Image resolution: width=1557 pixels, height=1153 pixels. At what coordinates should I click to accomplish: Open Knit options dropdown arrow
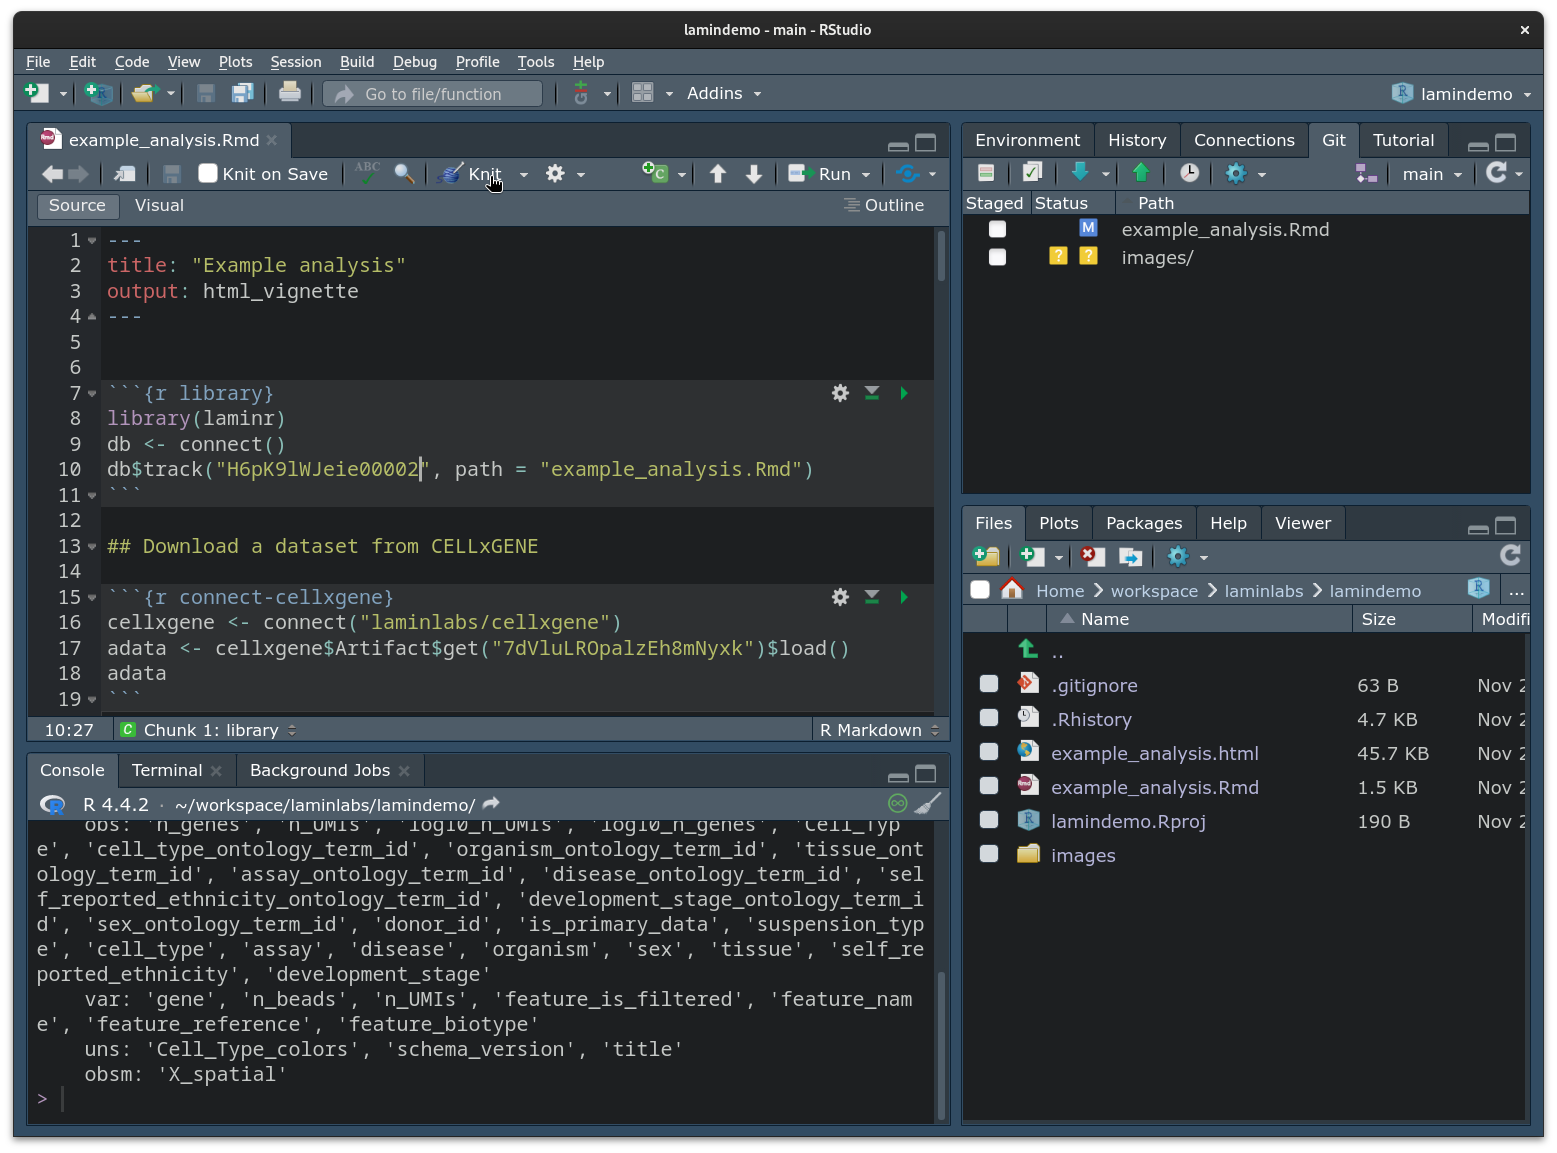point(523,175)
